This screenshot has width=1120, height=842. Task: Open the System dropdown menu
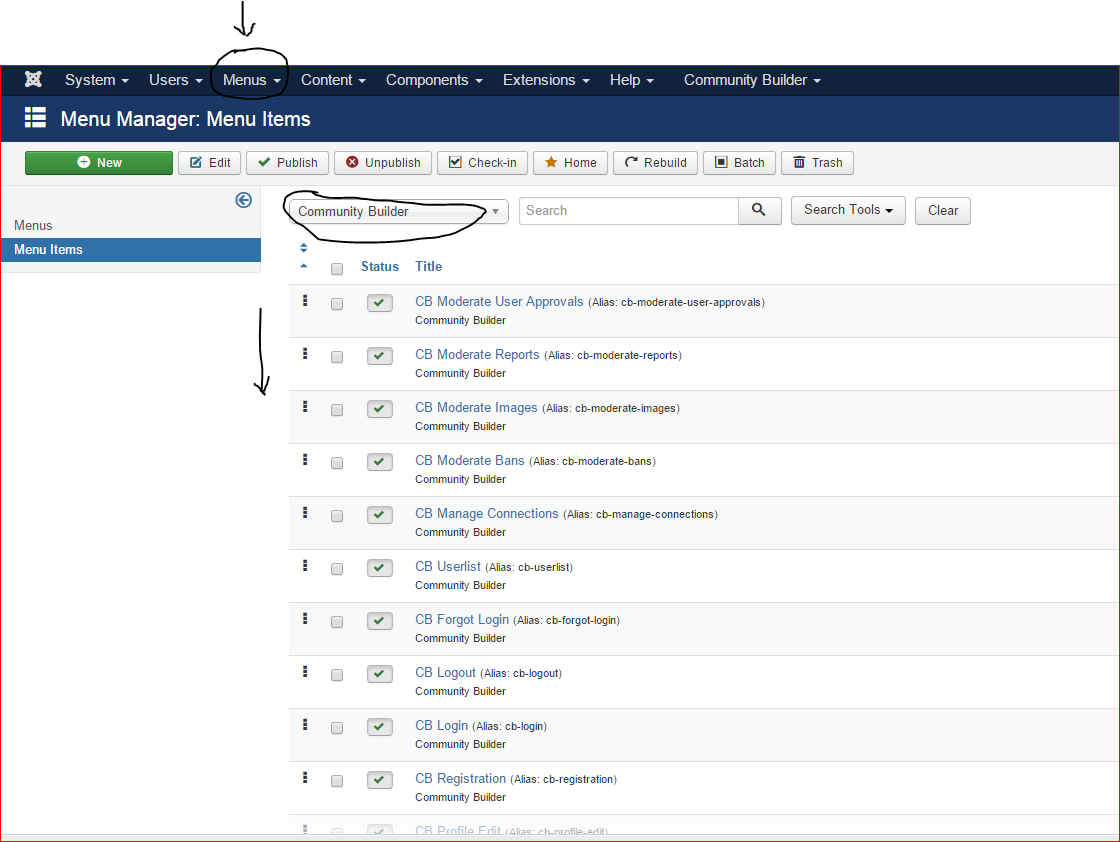pos(96,80)
